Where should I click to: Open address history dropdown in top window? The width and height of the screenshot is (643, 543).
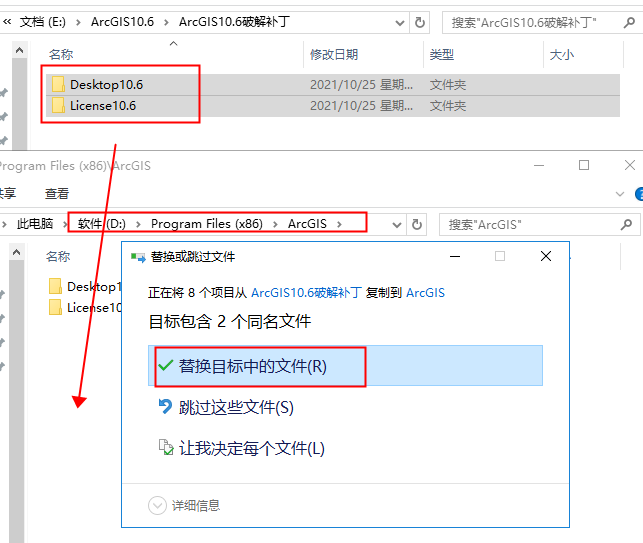click(x=399, y=23)
